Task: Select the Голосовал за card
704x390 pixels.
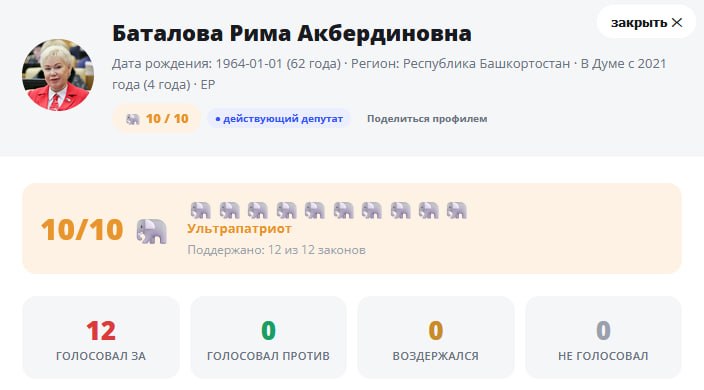Action: click(101, 337)
